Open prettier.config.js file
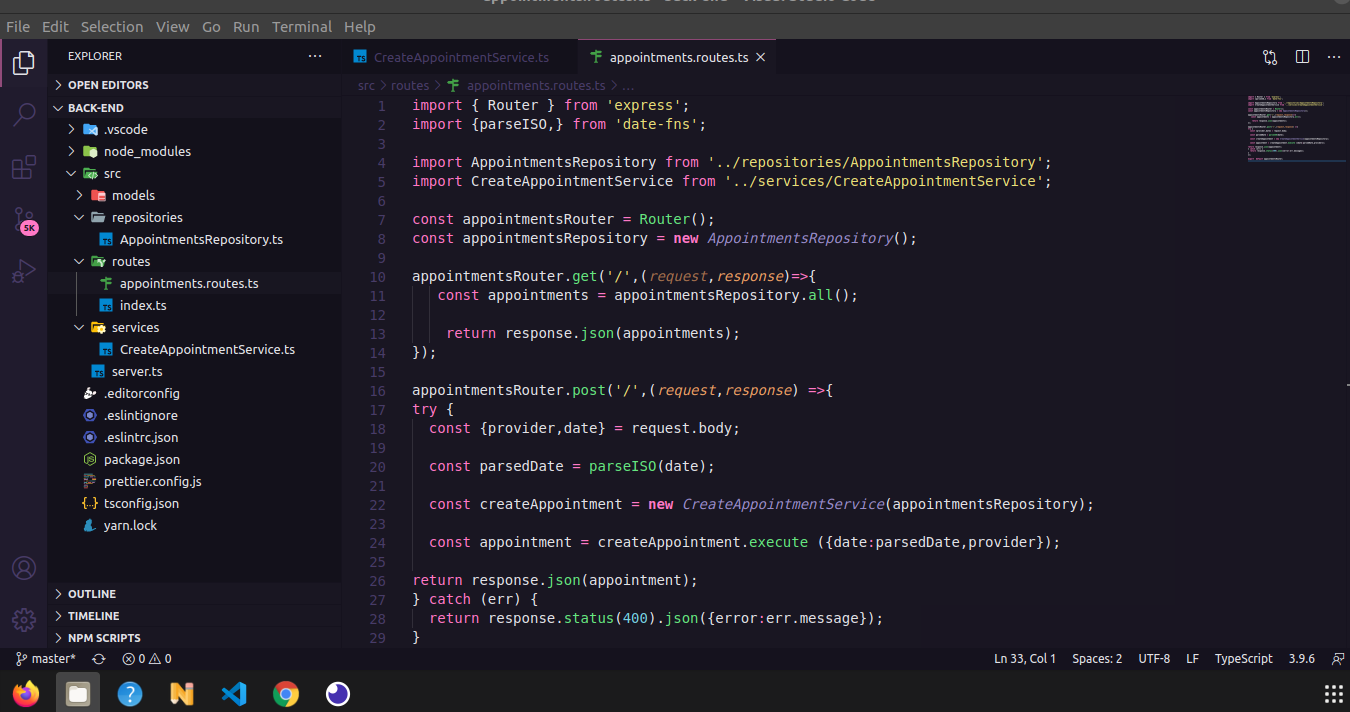This screenshot has height=712, width=1350. (194, 481)
